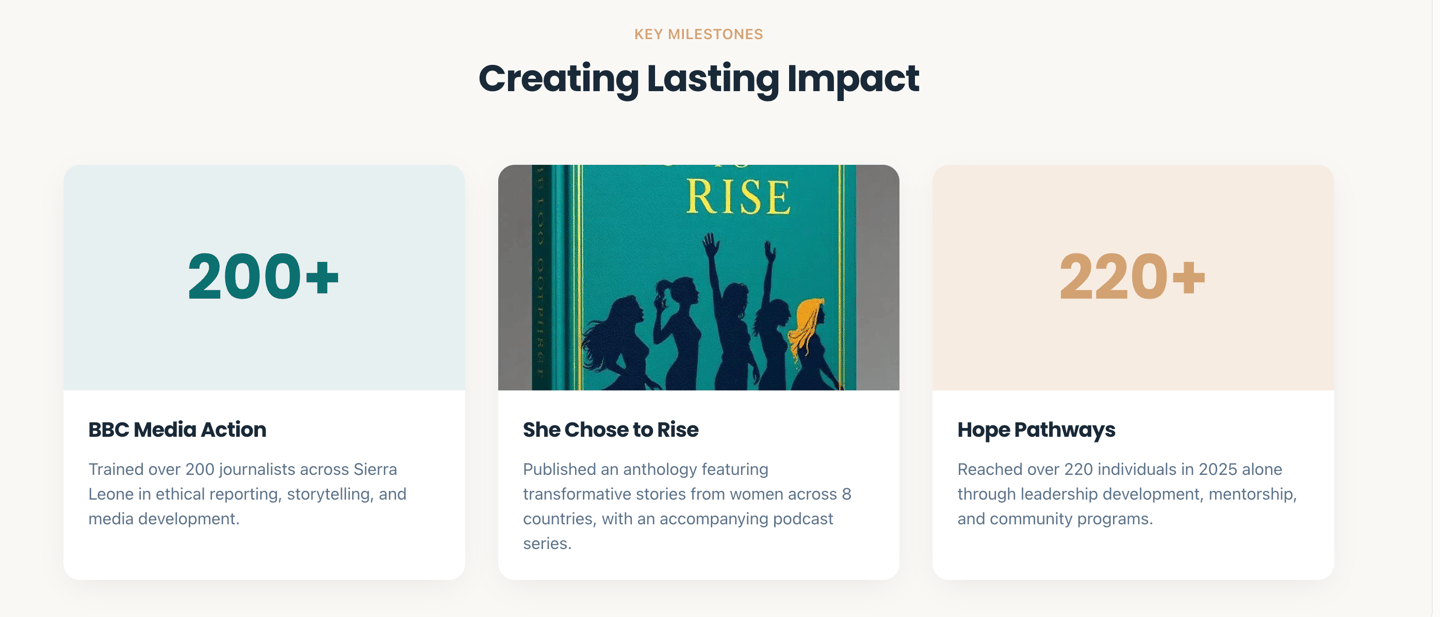1440x617 pixels.
Task: Click the Key Milestones section label
Action: coord(698,34)
